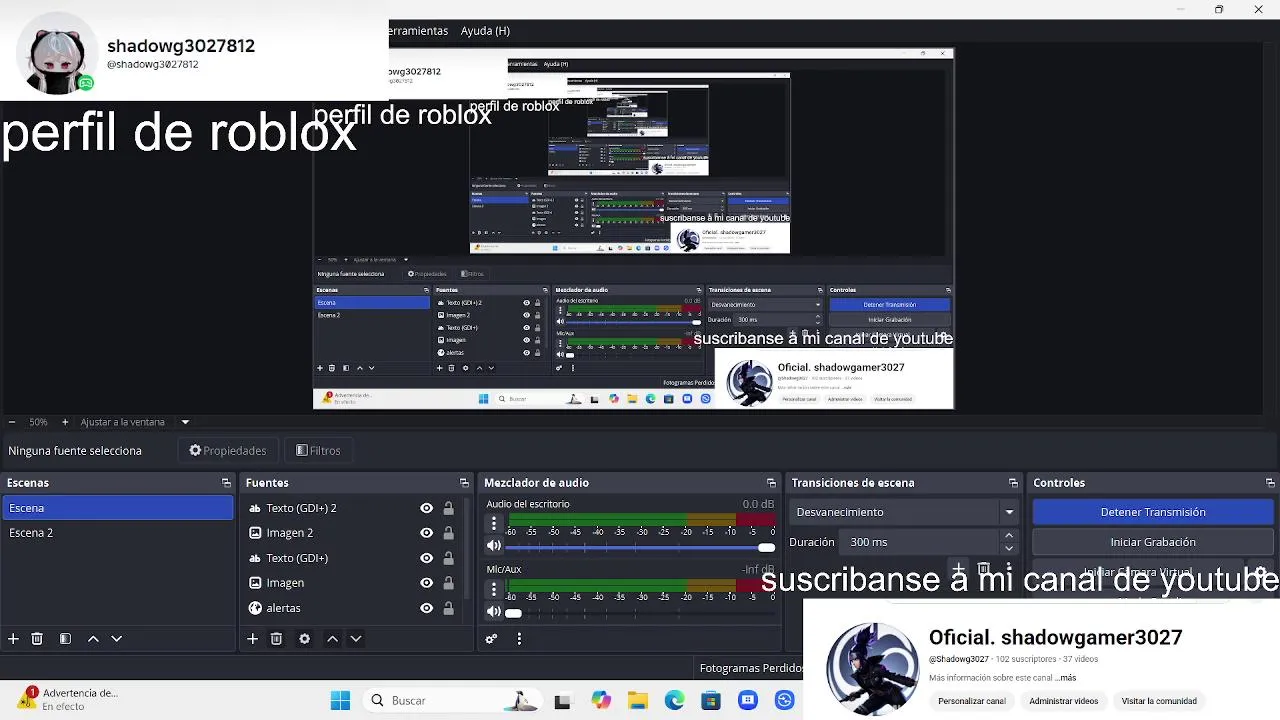Open options dots for Mic/Aux
The width and height of the screenshot is (1280, 720).
tap(493, 589)
